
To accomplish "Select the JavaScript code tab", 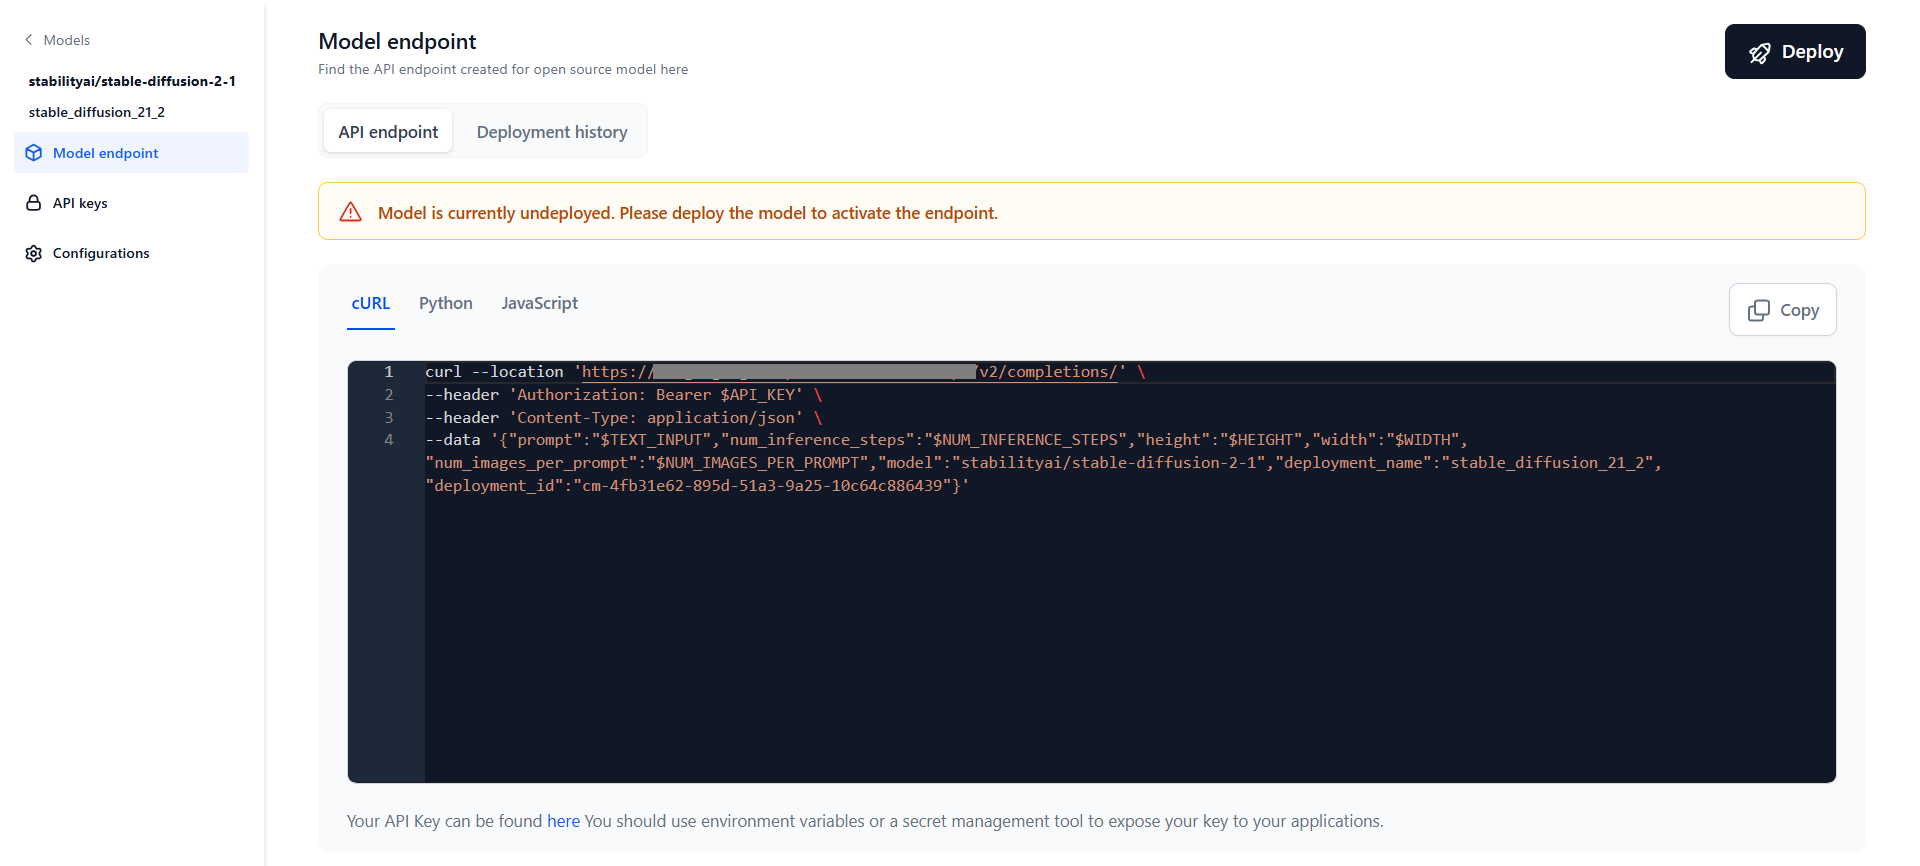I will 540,304.
